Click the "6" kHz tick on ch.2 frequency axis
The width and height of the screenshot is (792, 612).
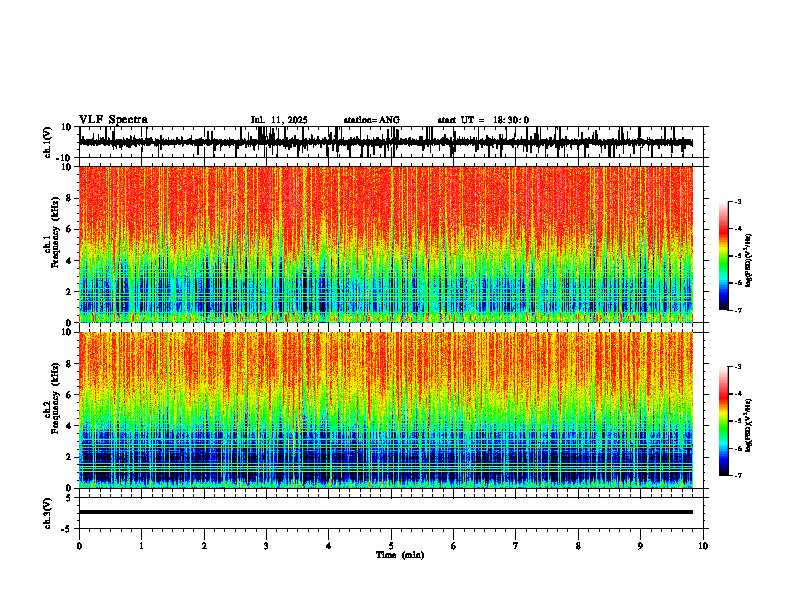[x=69, y=395]
